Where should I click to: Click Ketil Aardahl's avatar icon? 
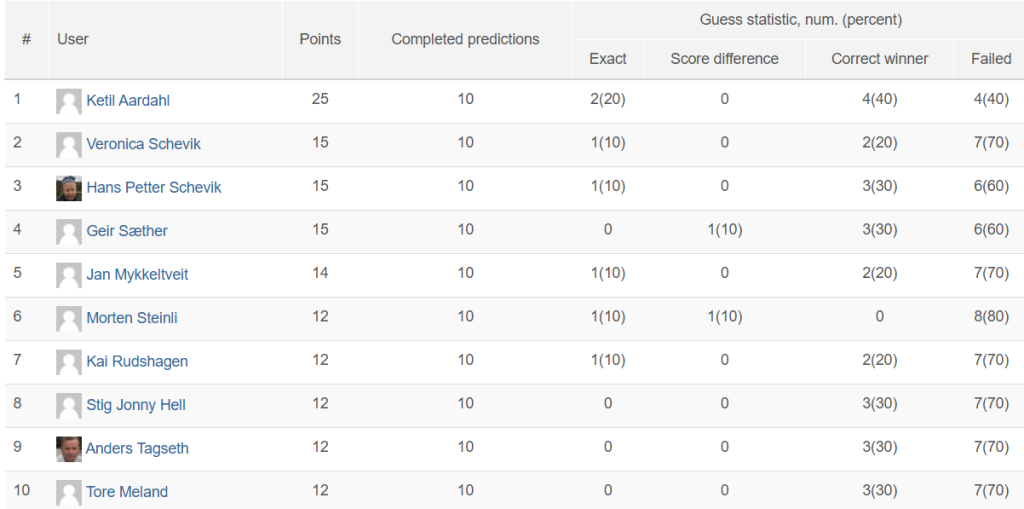click(69, 101)
